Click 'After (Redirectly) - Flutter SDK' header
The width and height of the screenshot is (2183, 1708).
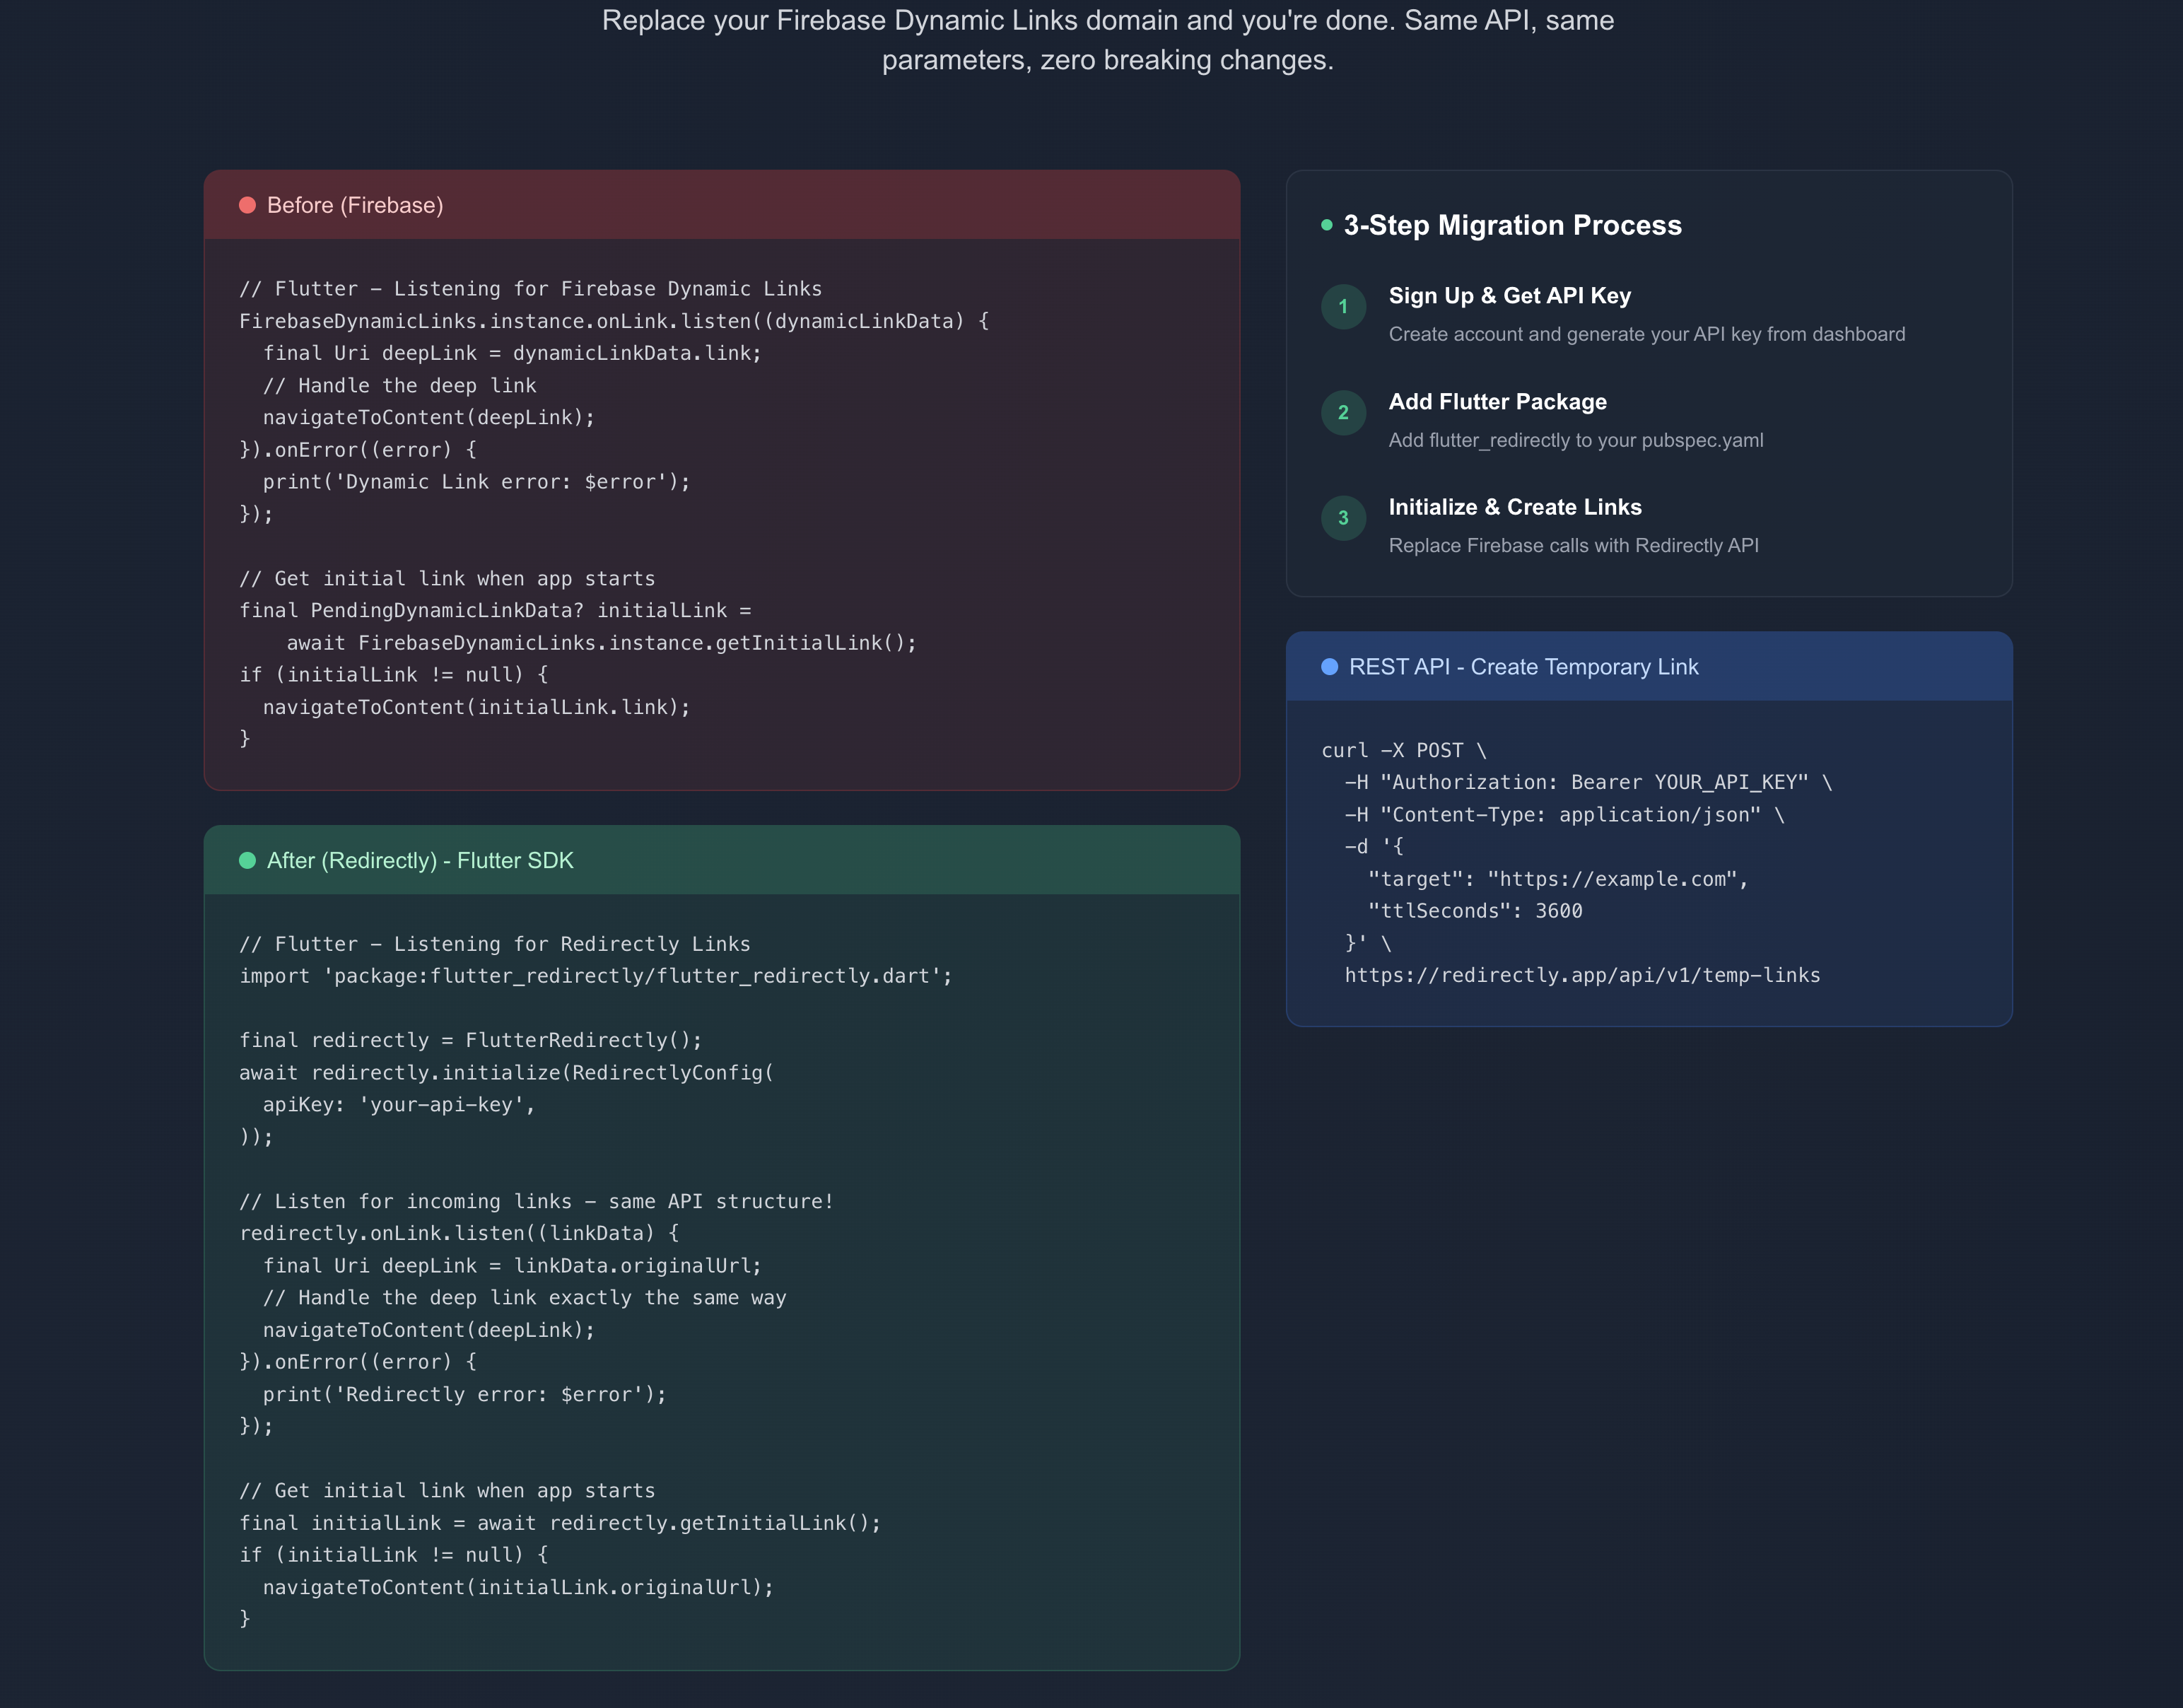pyautogui.click(x=420, y=861)
